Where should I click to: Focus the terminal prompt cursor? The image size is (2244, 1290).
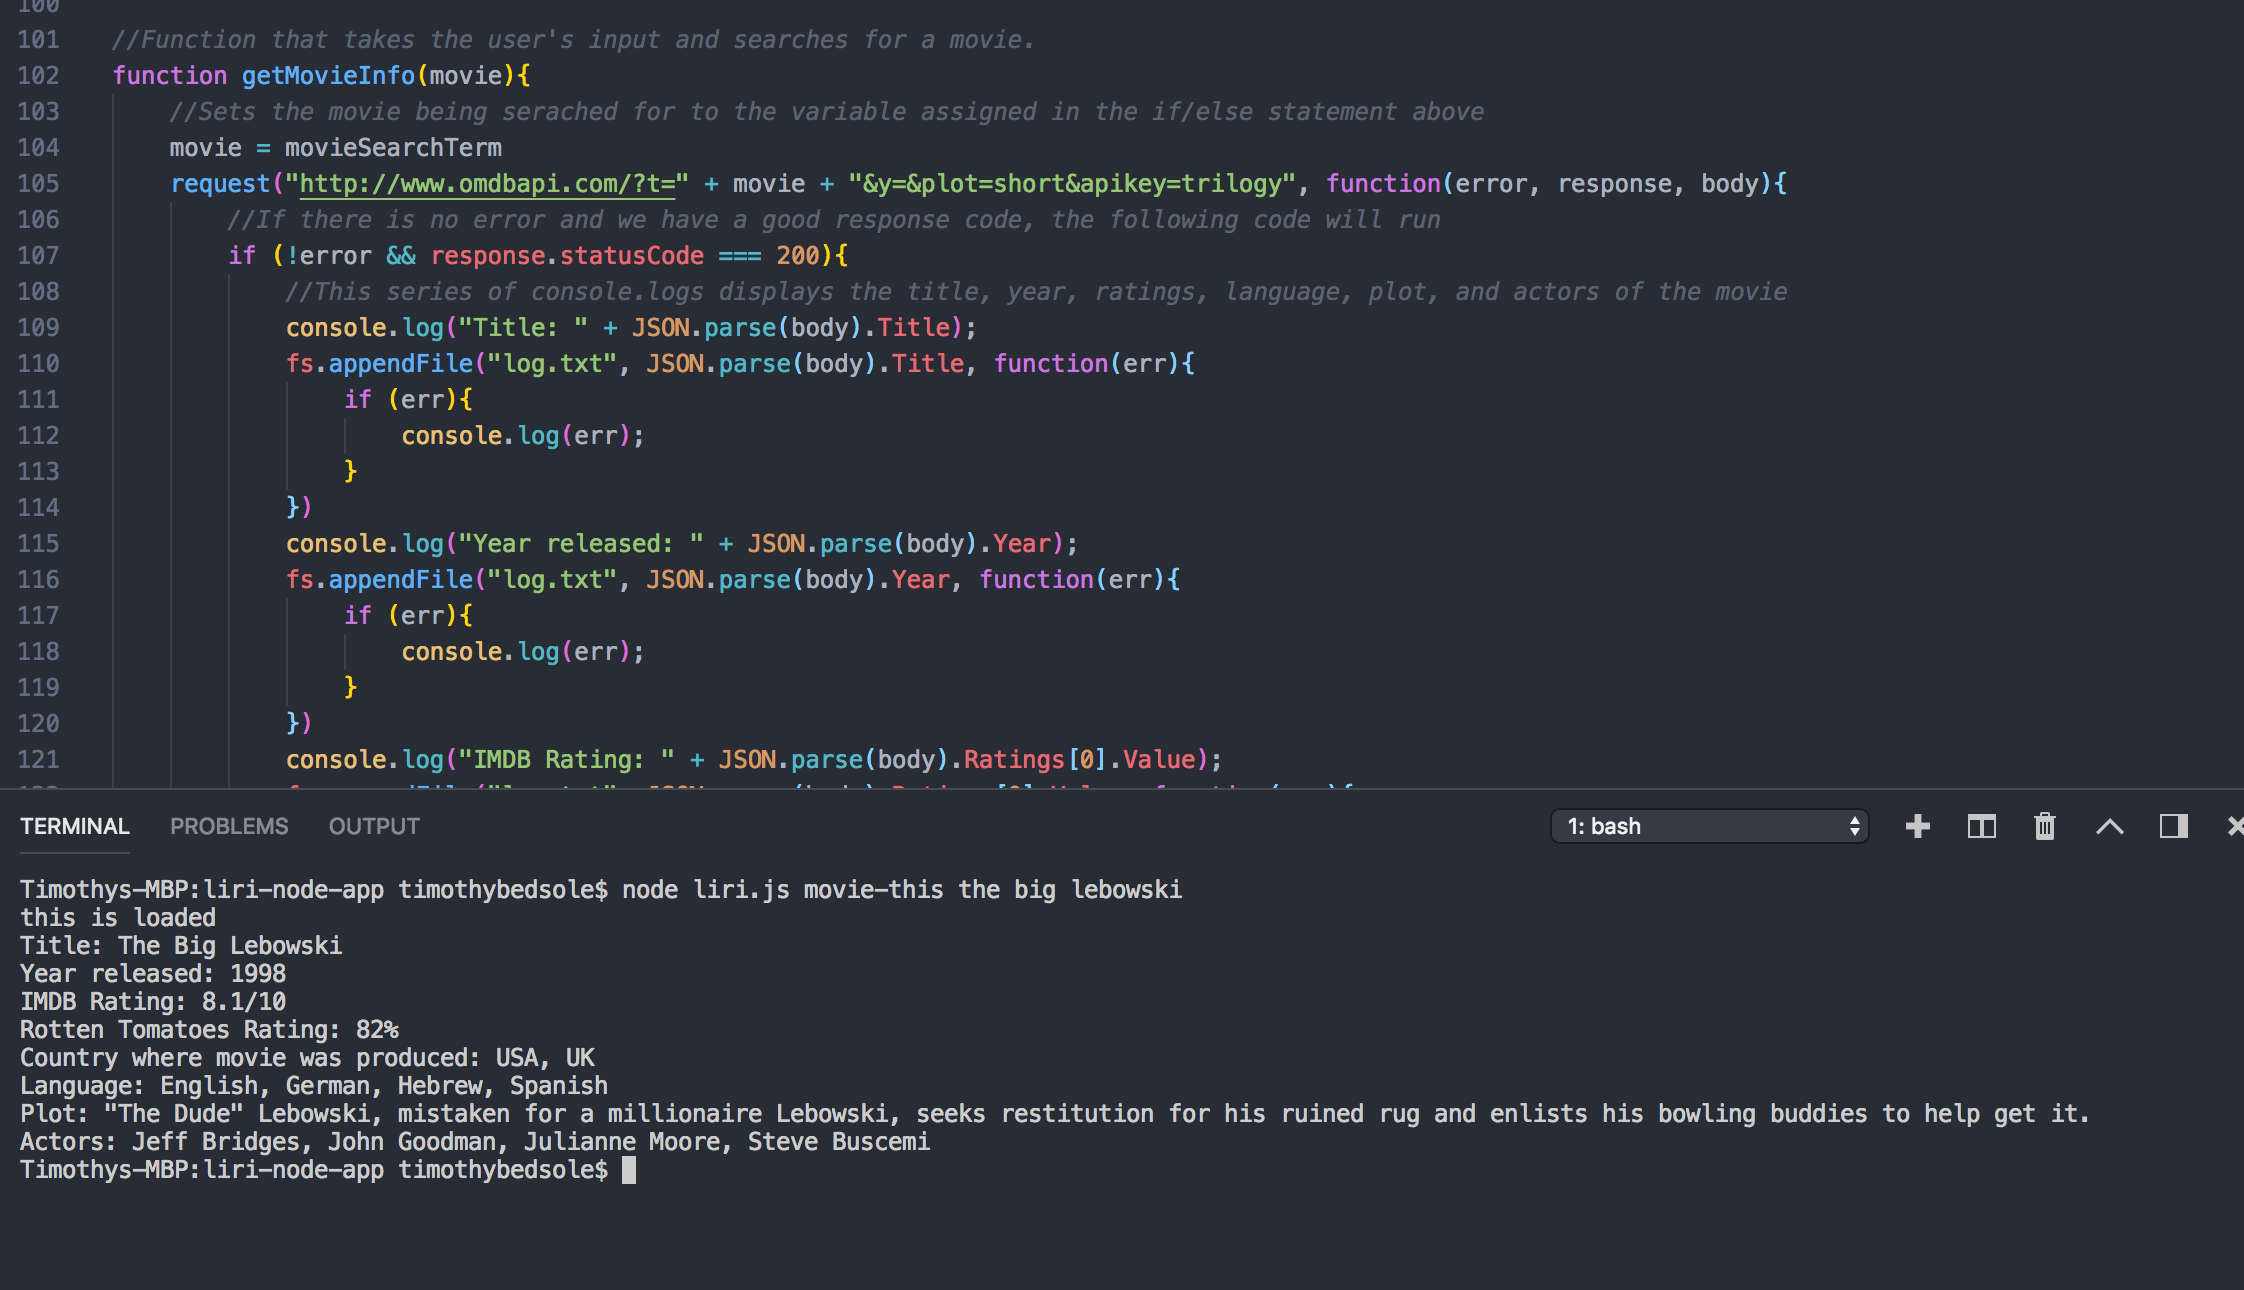(x=628, y=1170)
